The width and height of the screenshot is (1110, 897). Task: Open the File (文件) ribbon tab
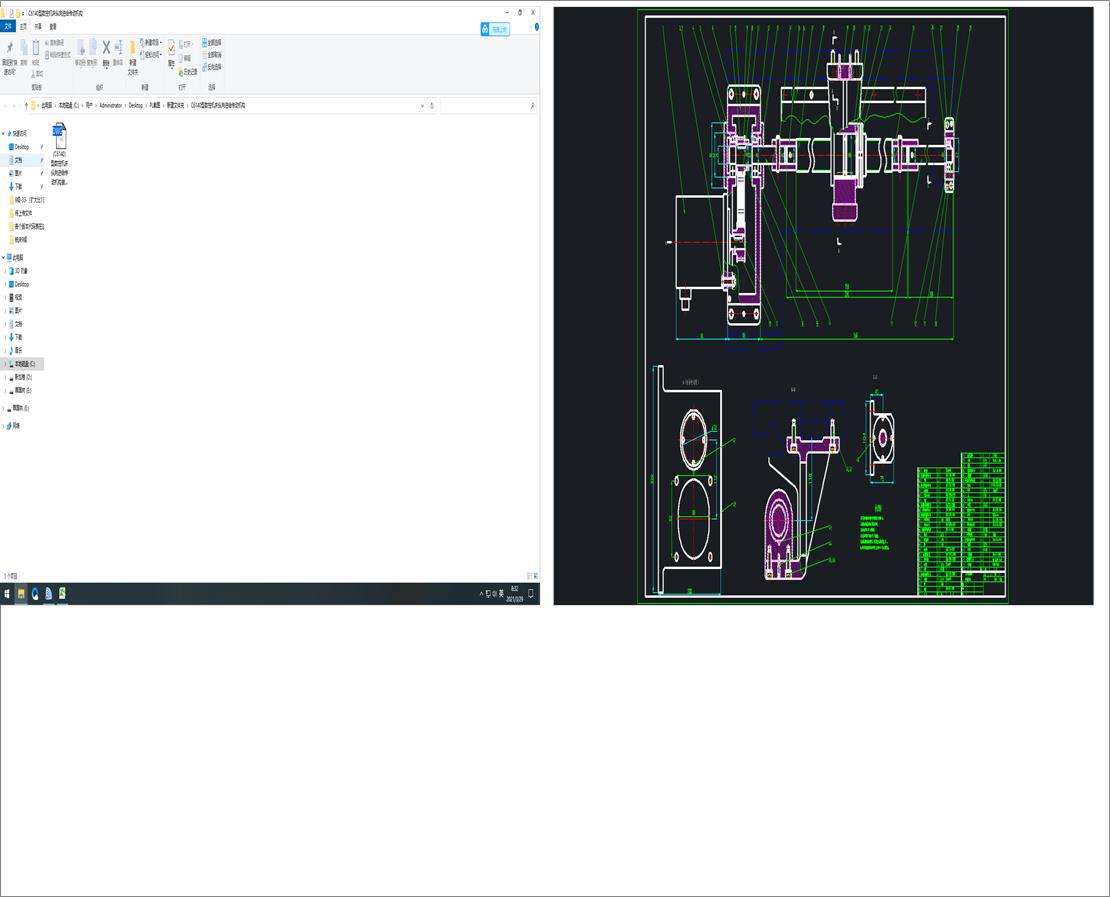(8, 27)
